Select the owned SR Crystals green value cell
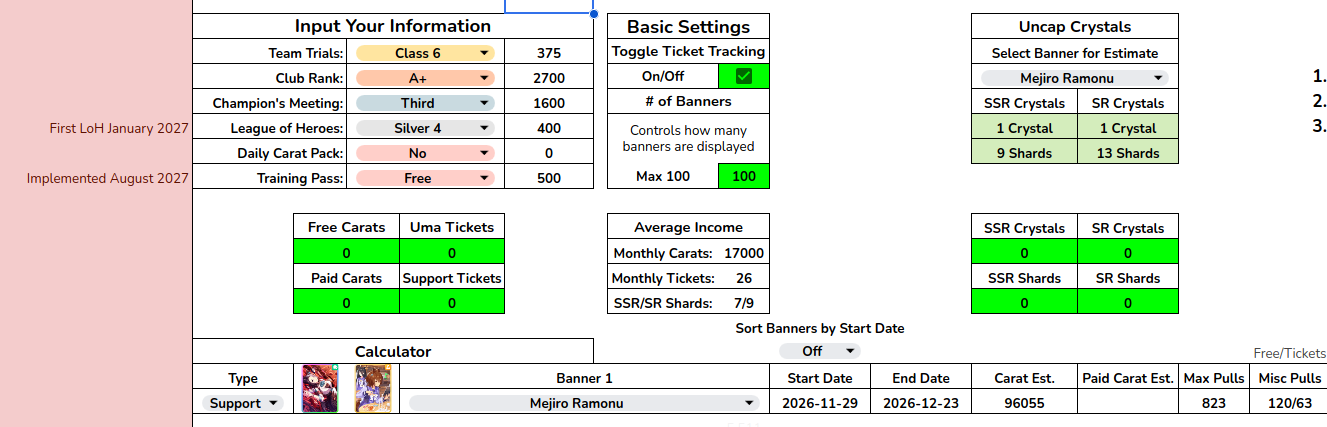Image resolution: width=1327 pixels, height=427 pixels. click(x=1128, y=252)
